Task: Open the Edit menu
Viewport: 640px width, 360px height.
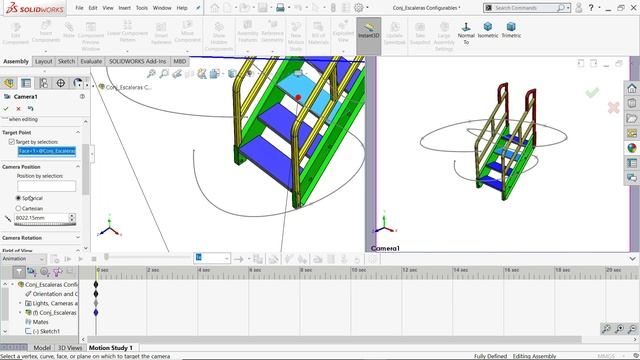Action: pos(93,8)
